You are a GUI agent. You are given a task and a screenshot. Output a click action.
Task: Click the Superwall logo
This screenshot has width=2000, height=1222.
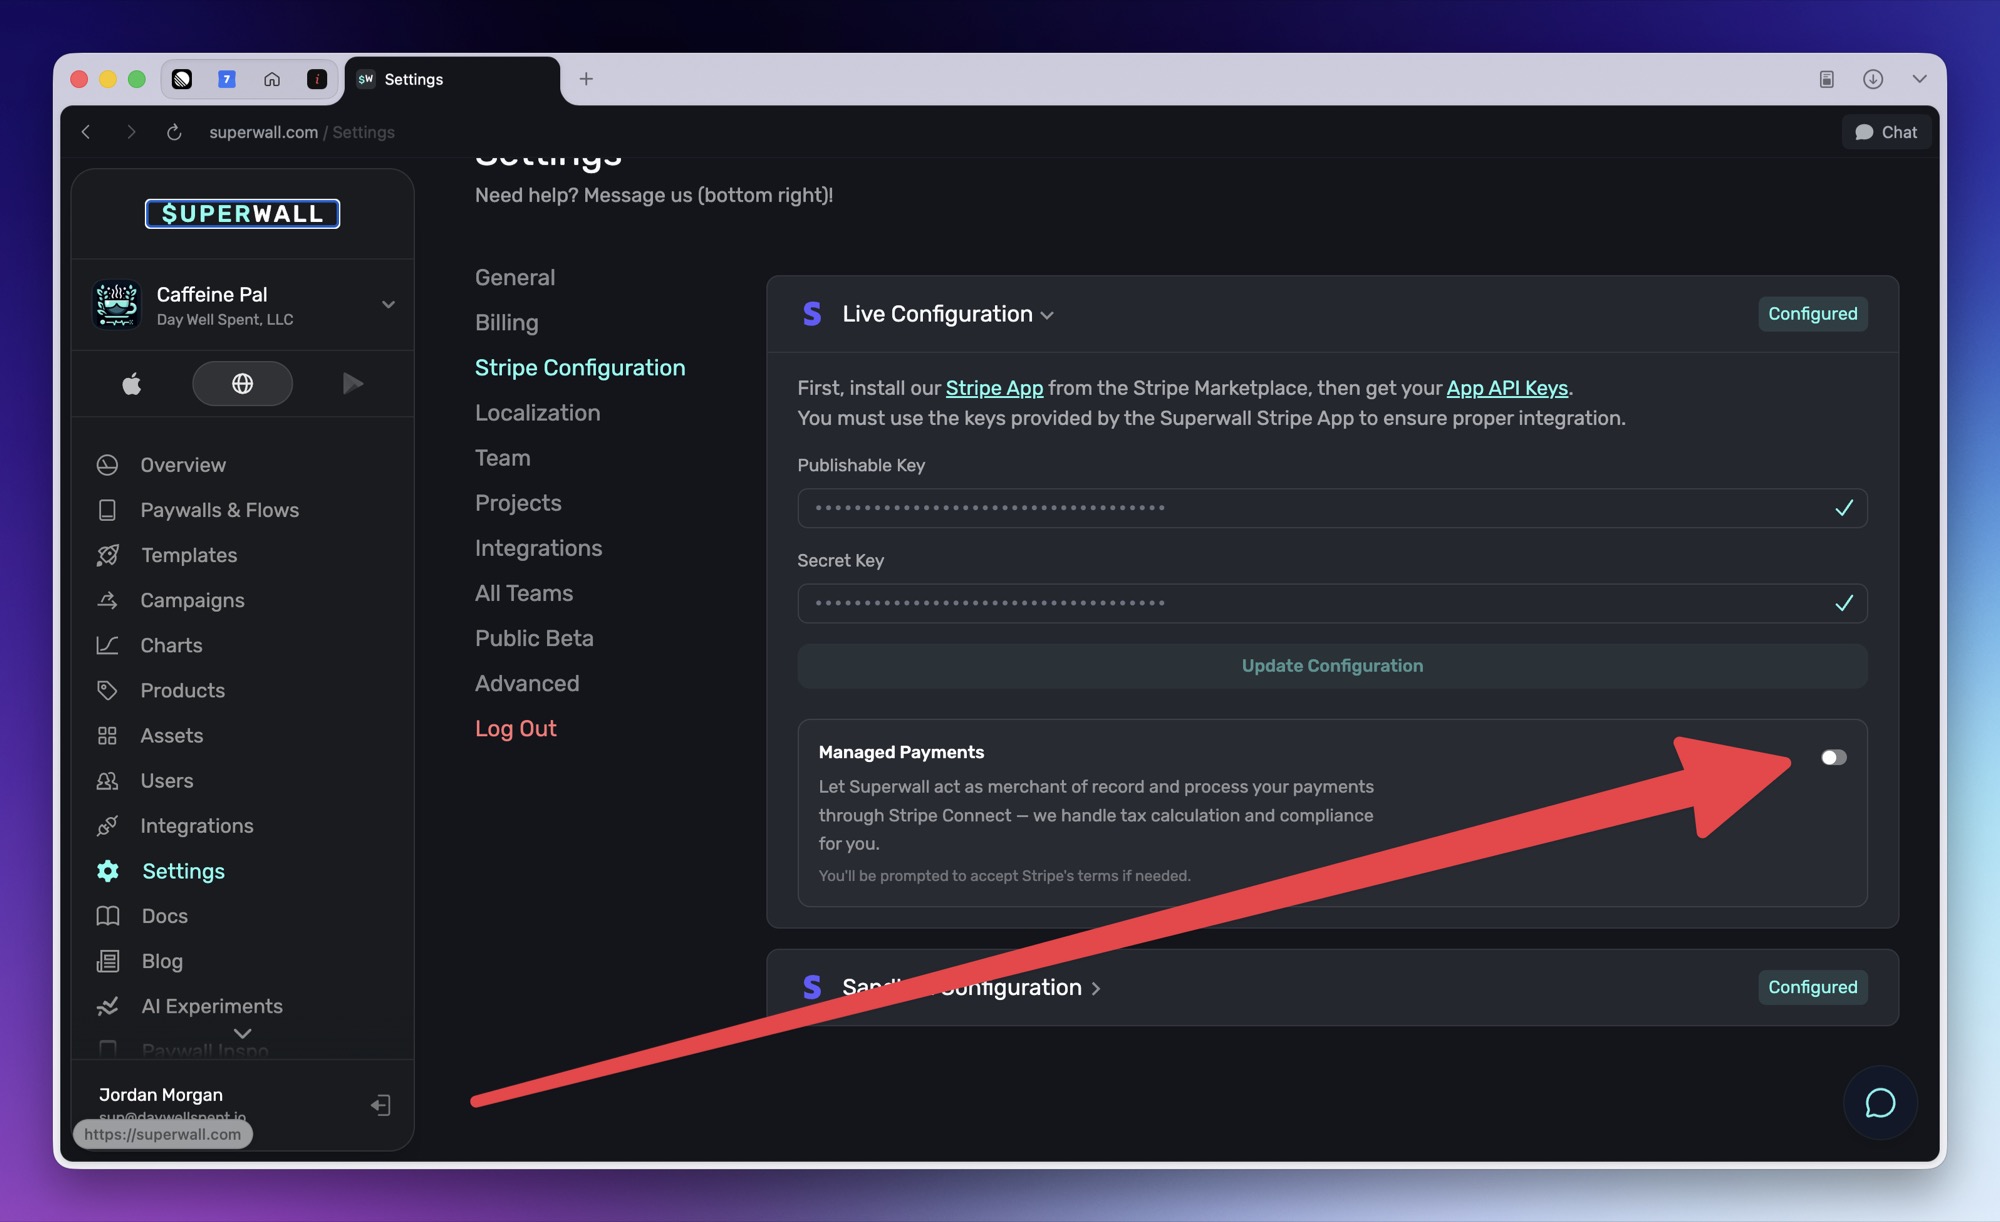242,214
